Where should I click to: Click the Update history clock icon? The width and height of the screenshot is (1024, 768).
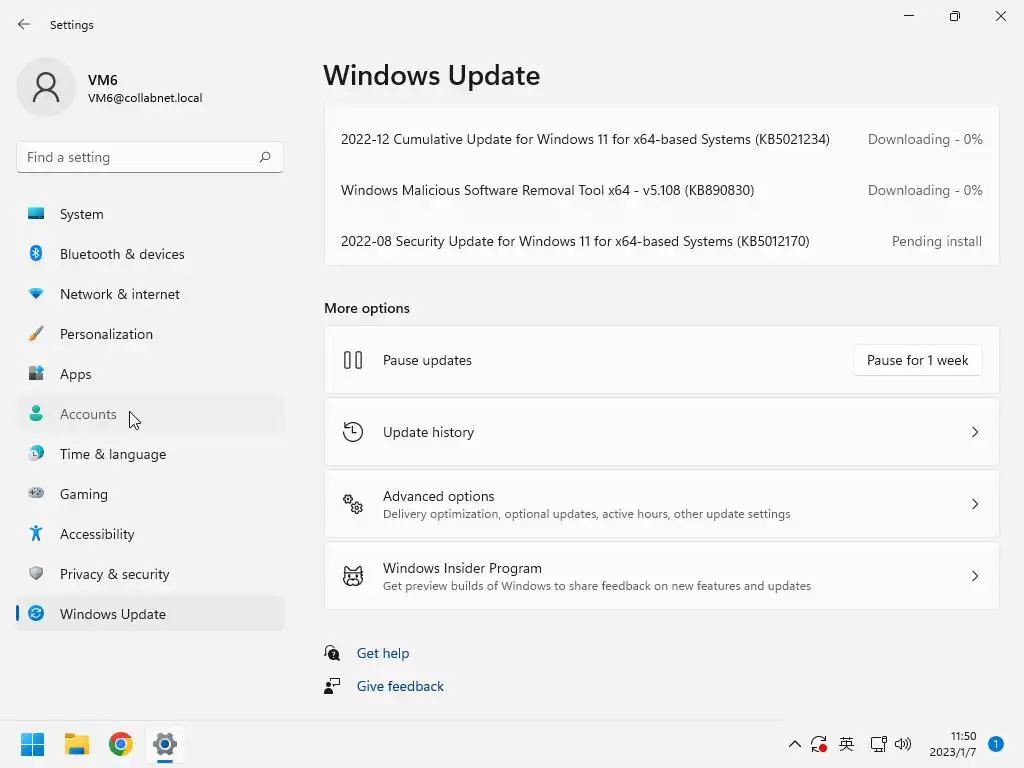coord(353,432)
